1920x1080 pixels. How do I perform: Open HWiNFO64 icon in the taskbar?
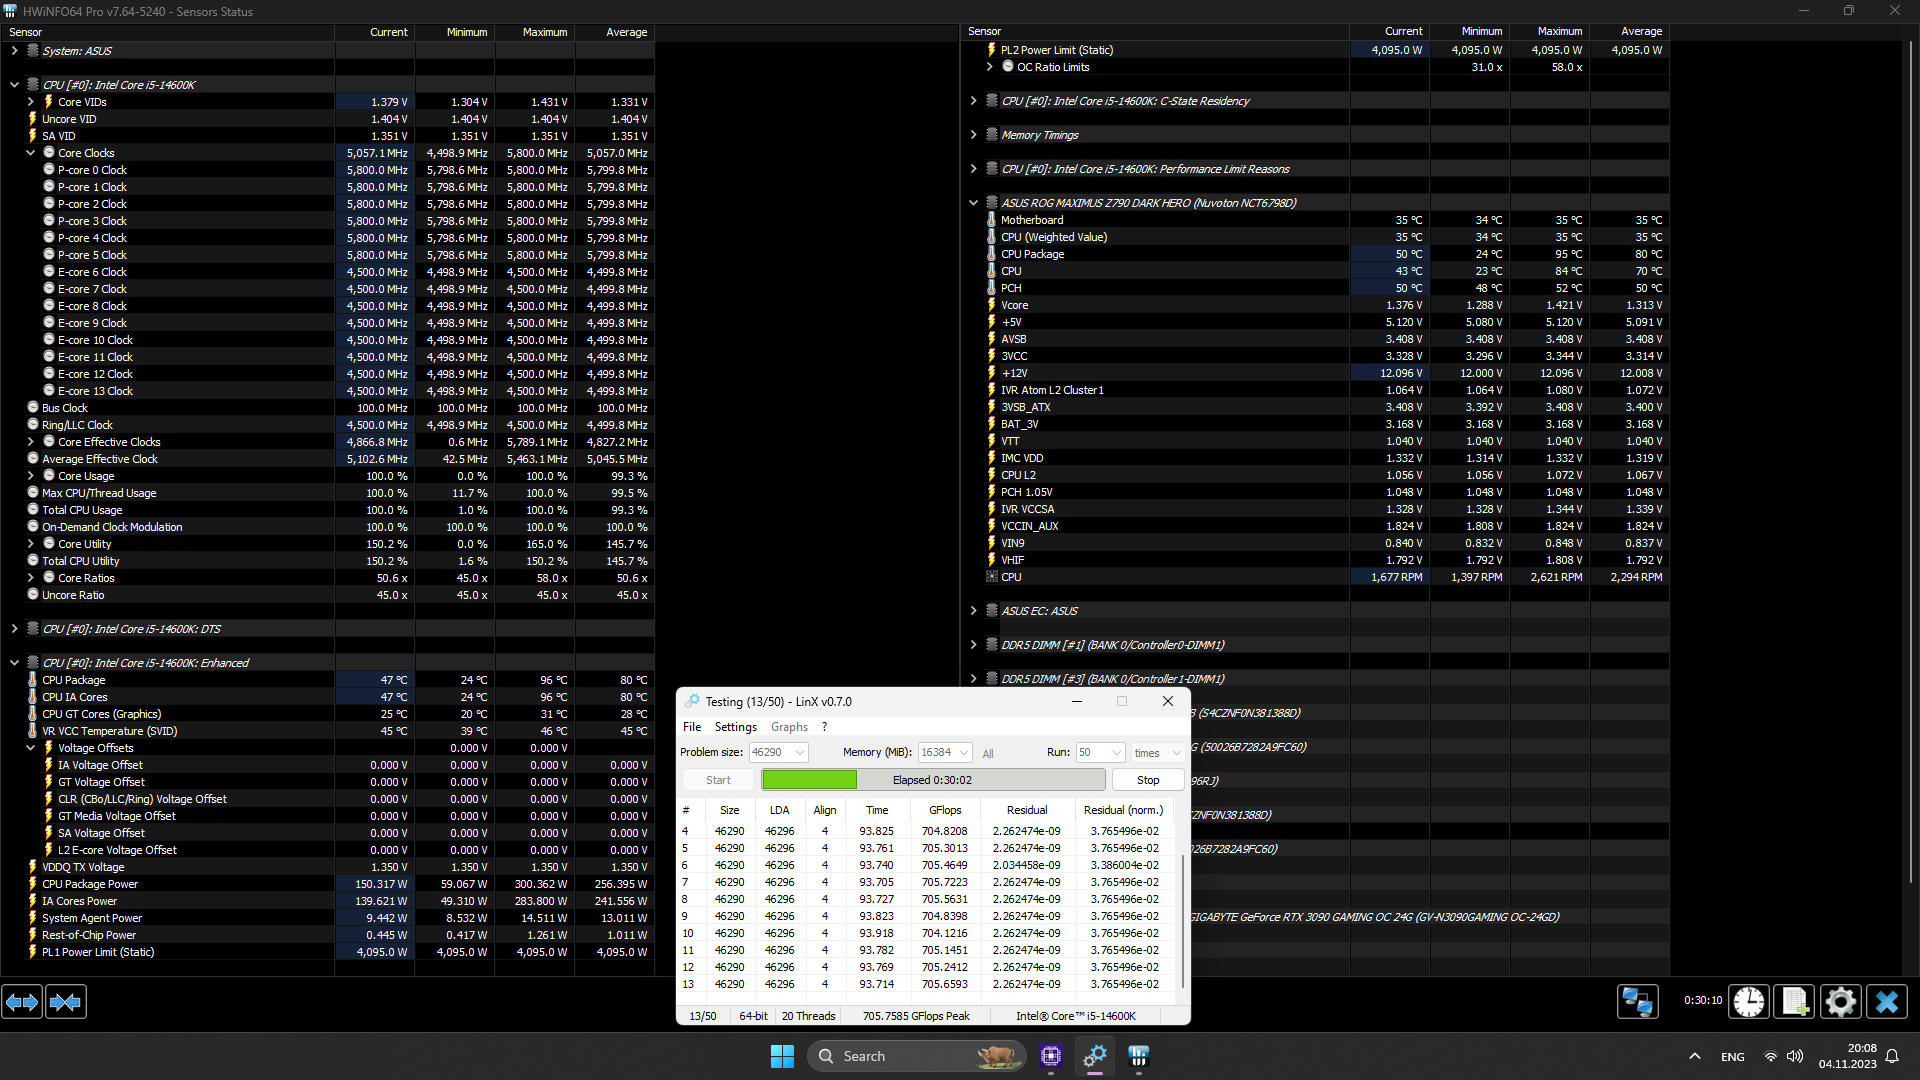(x=1138, y=1056)
